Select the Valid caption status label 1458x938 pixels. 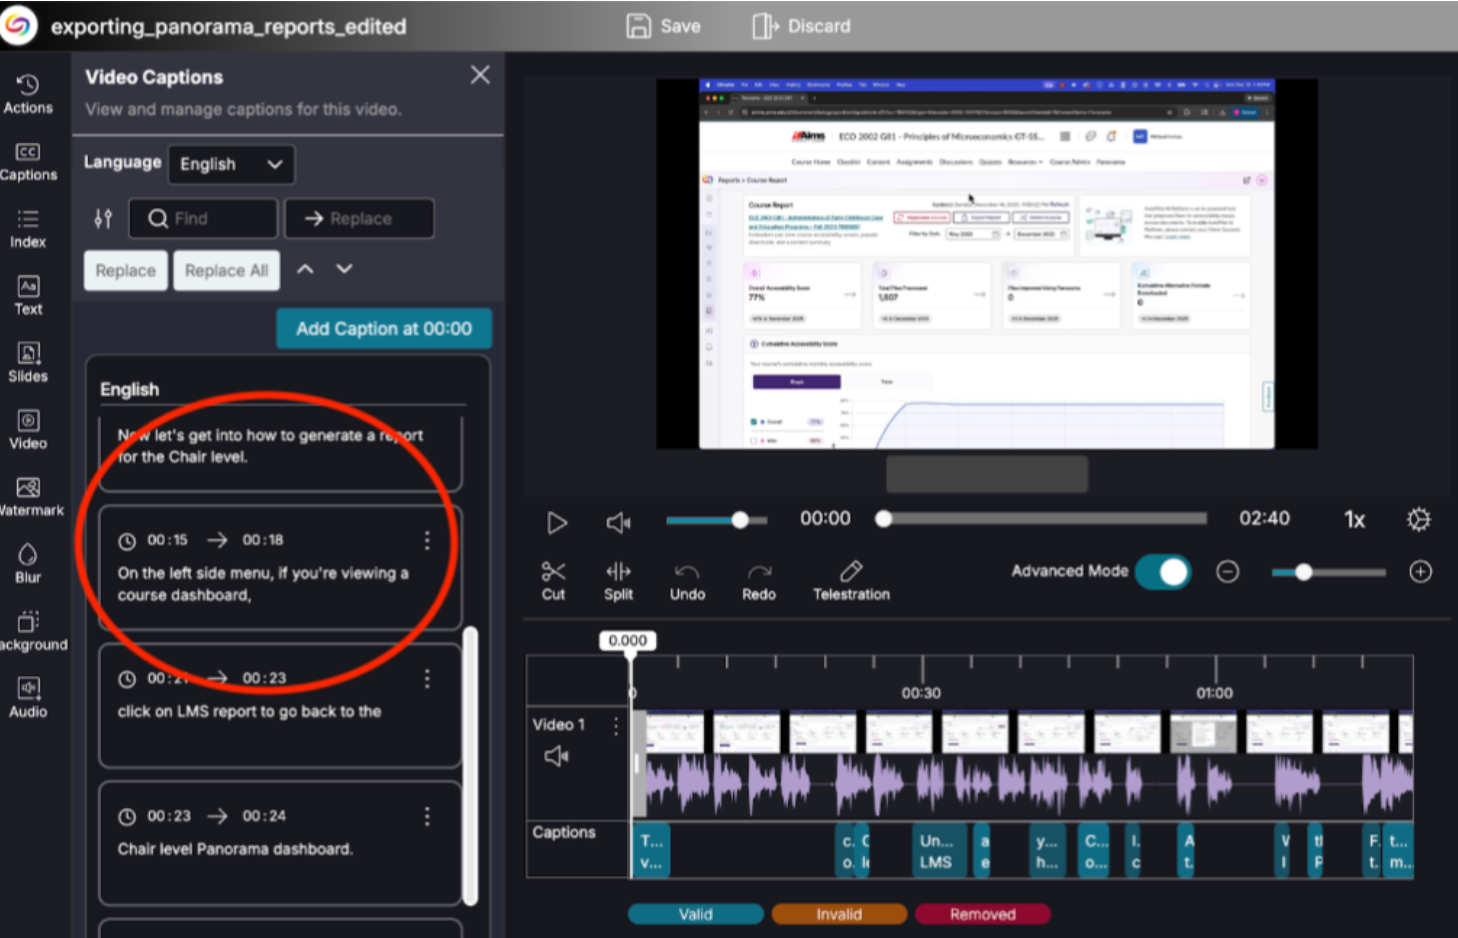pyautogui.click(x=695, y=913)
